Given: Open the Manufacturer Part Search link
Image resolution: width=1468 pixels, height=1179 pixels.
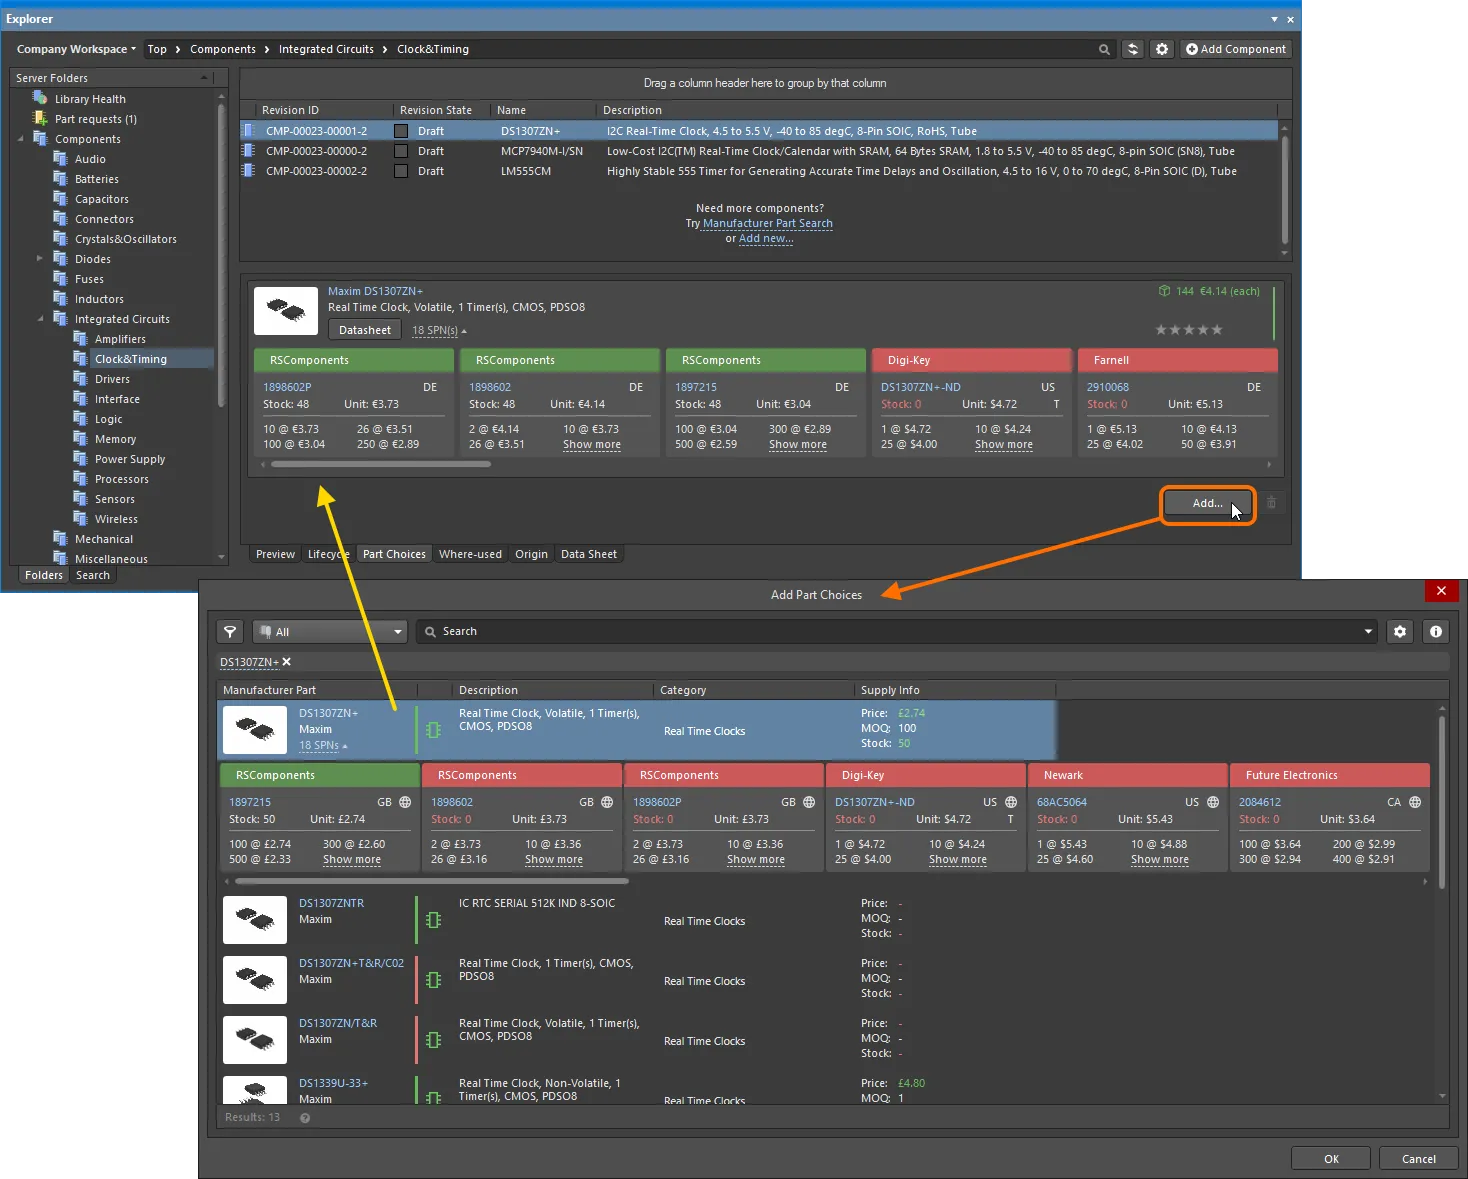Looking at the screenshot, I should (x=768, y=223).
